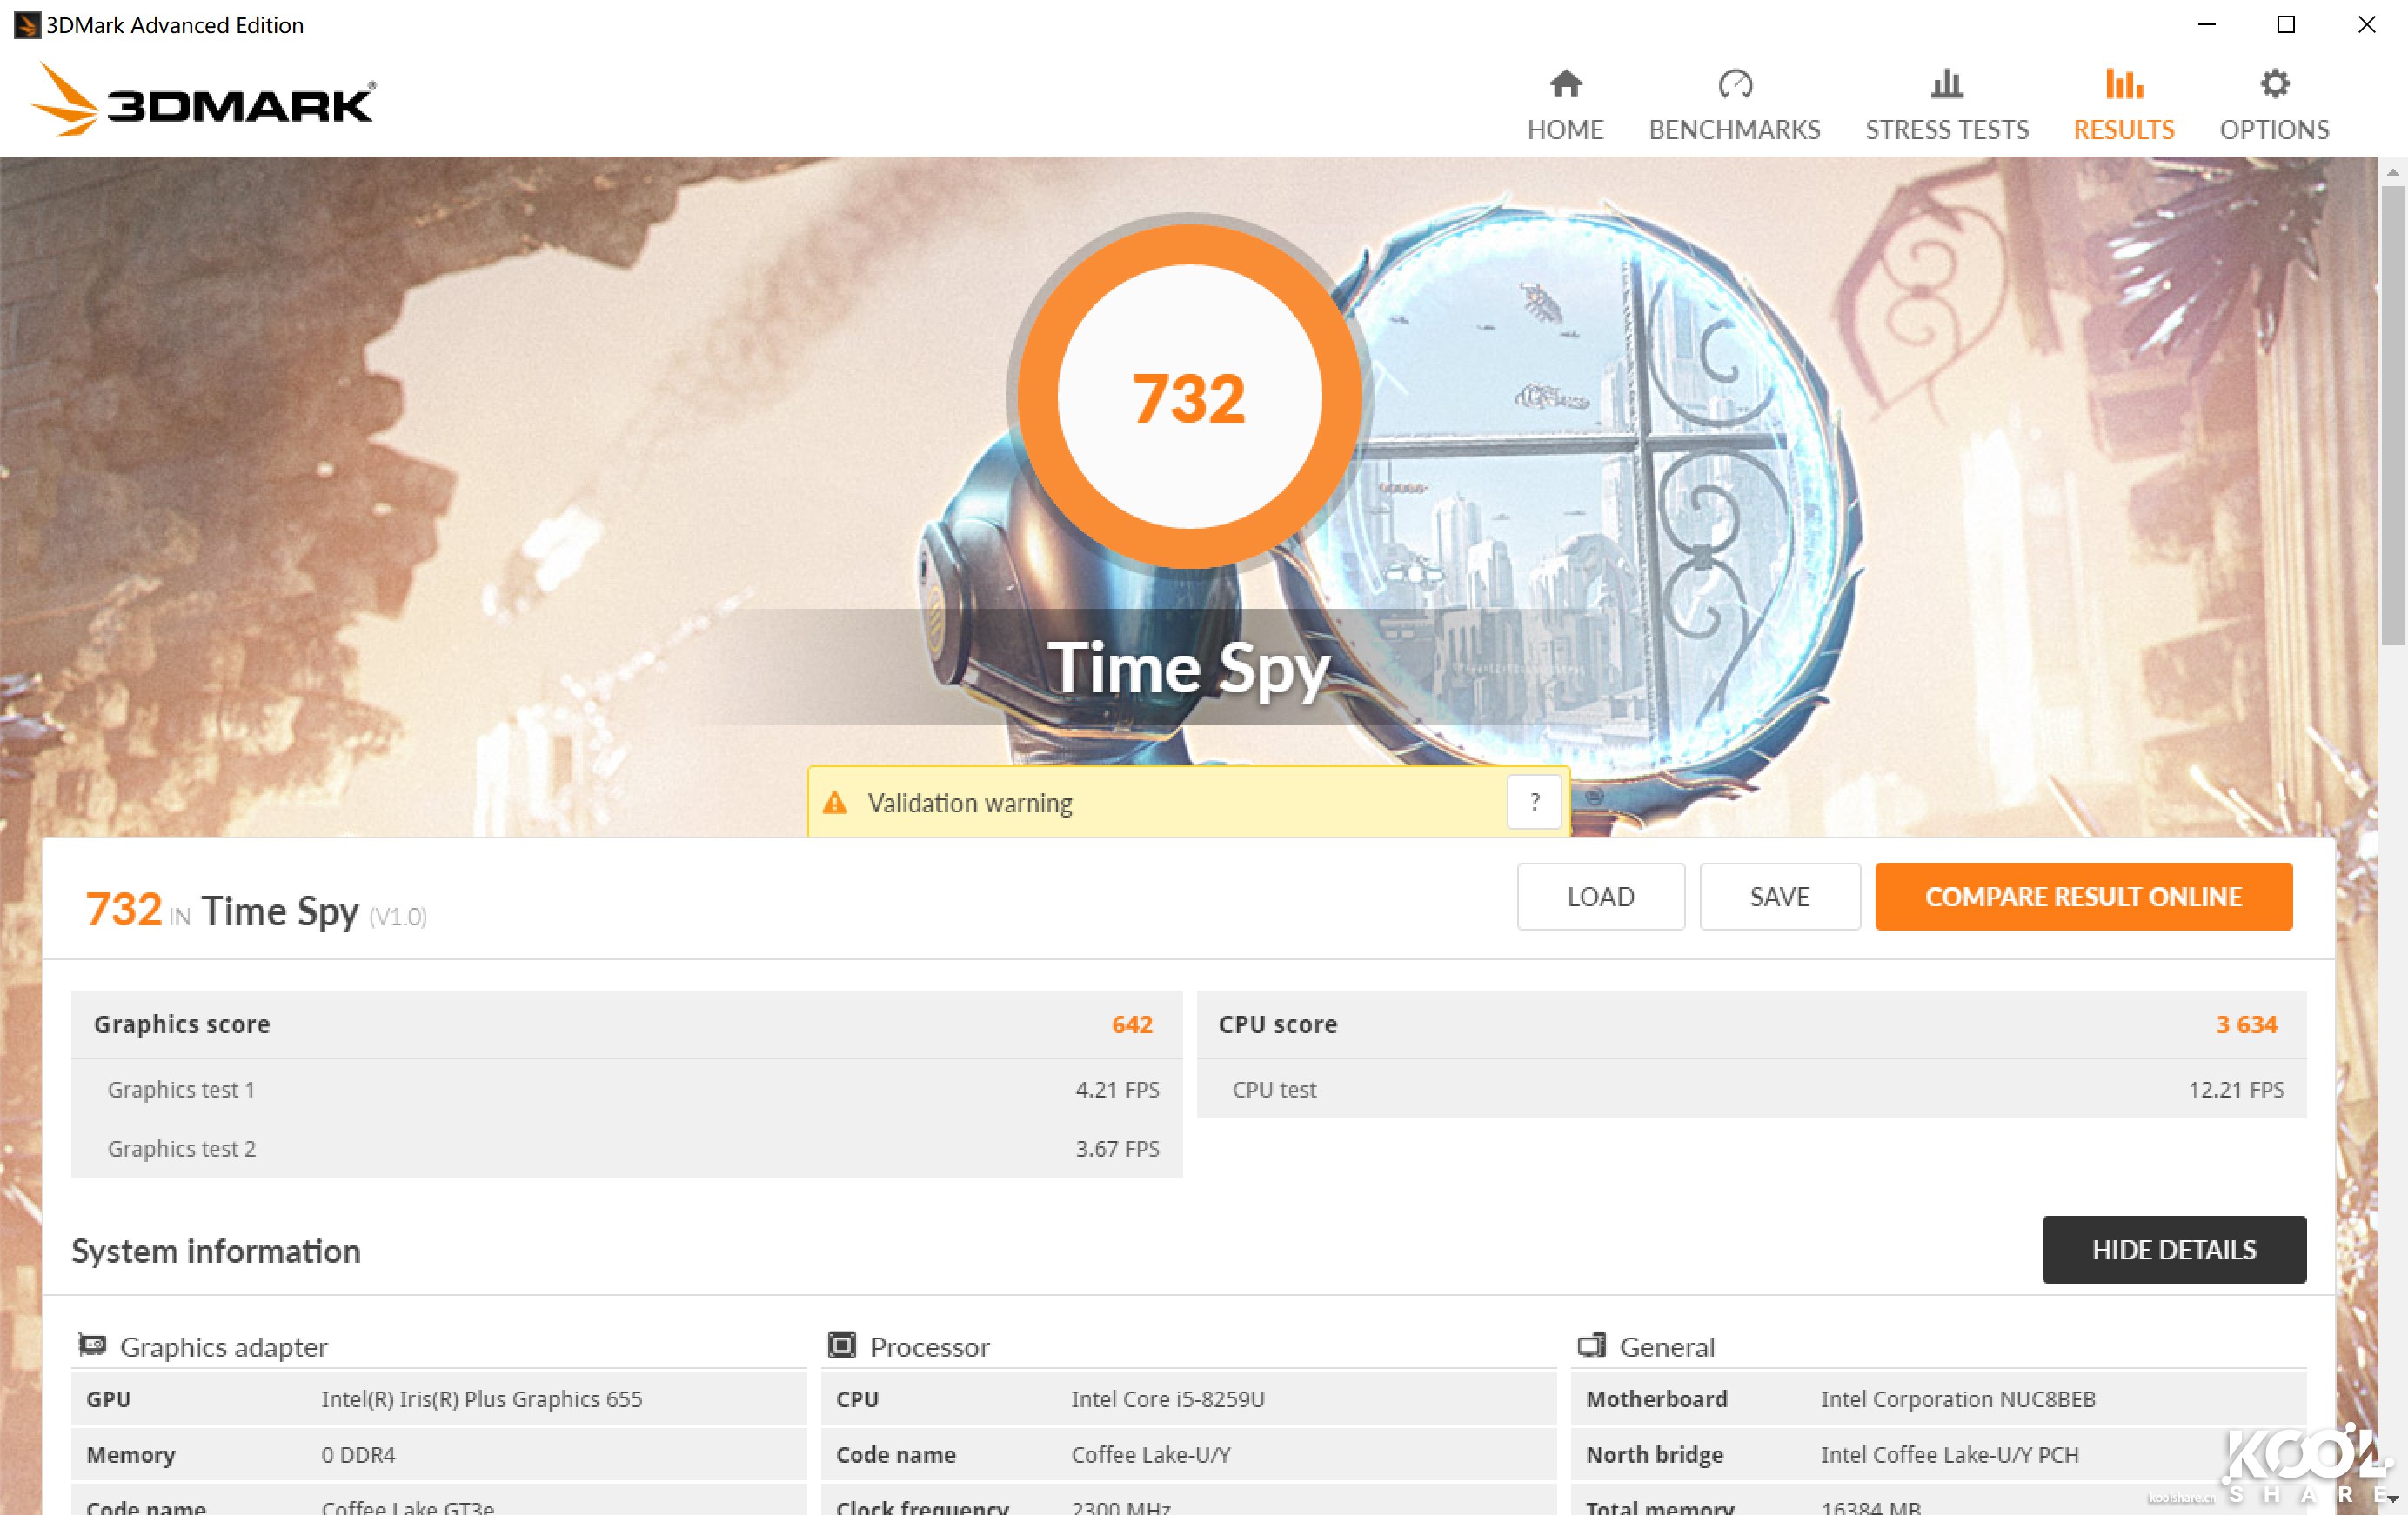Open Options via the gear icon

coord(2274,84)
